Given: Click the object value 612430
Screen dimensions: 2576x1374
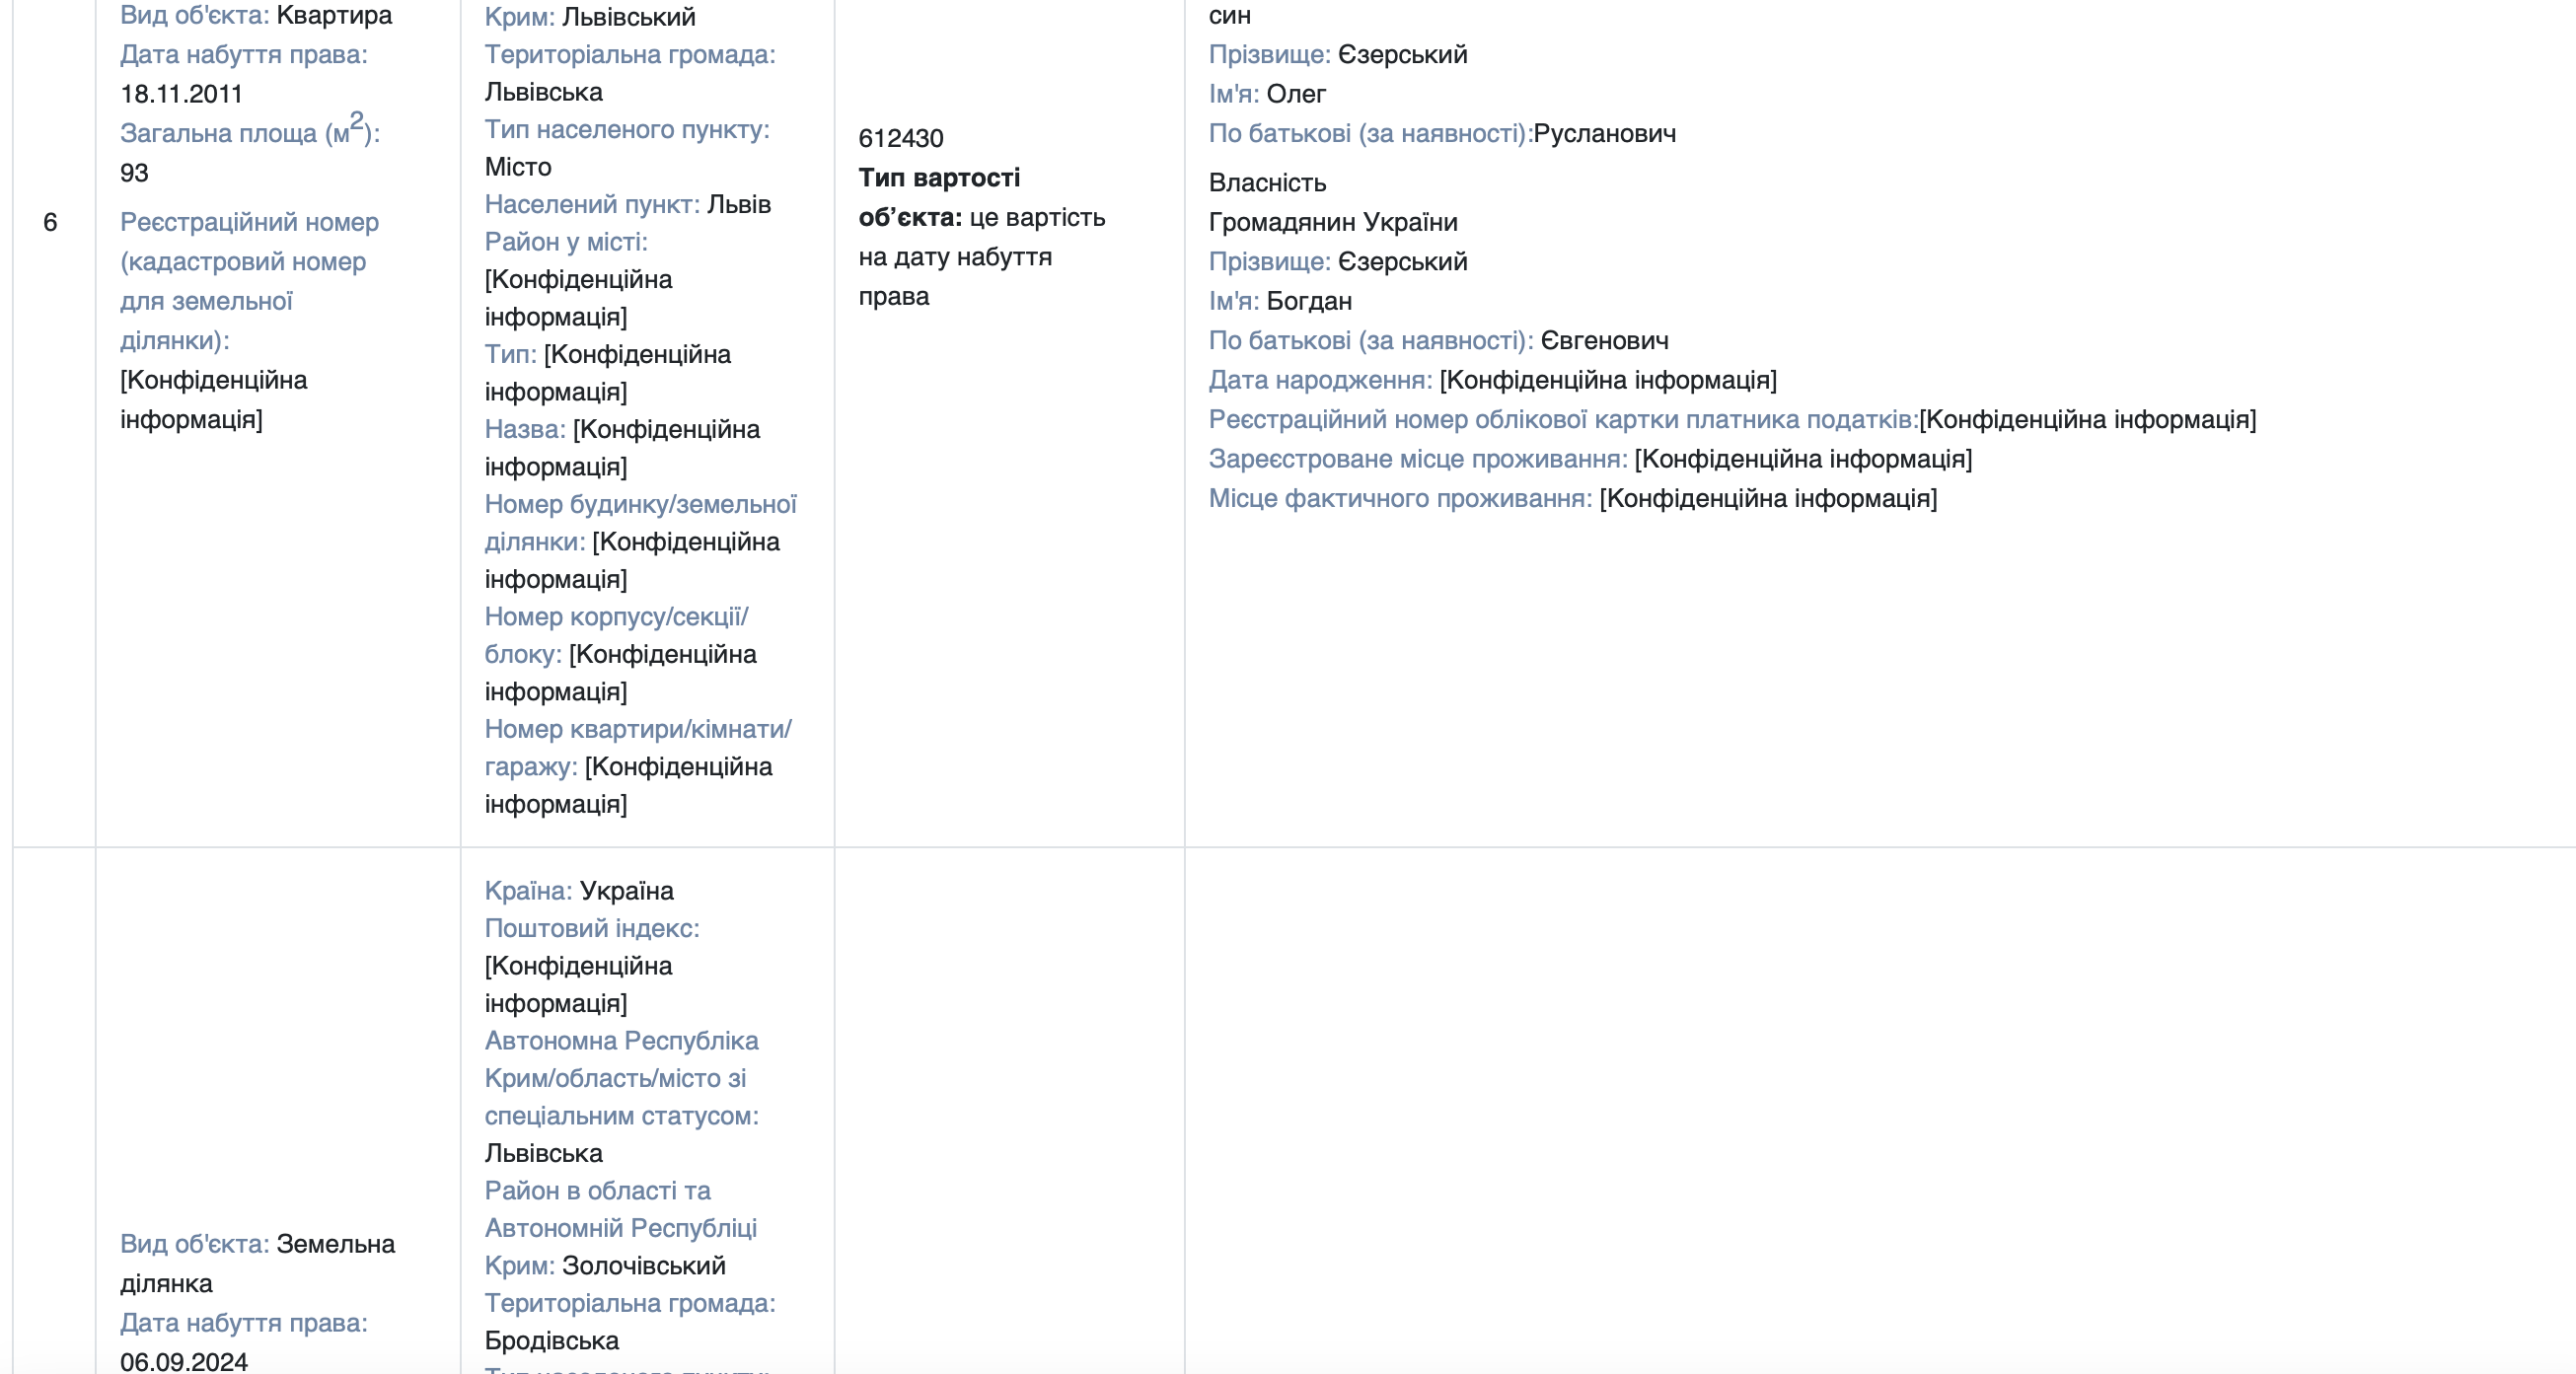Looking at the screenshot, I should (900, 138).
